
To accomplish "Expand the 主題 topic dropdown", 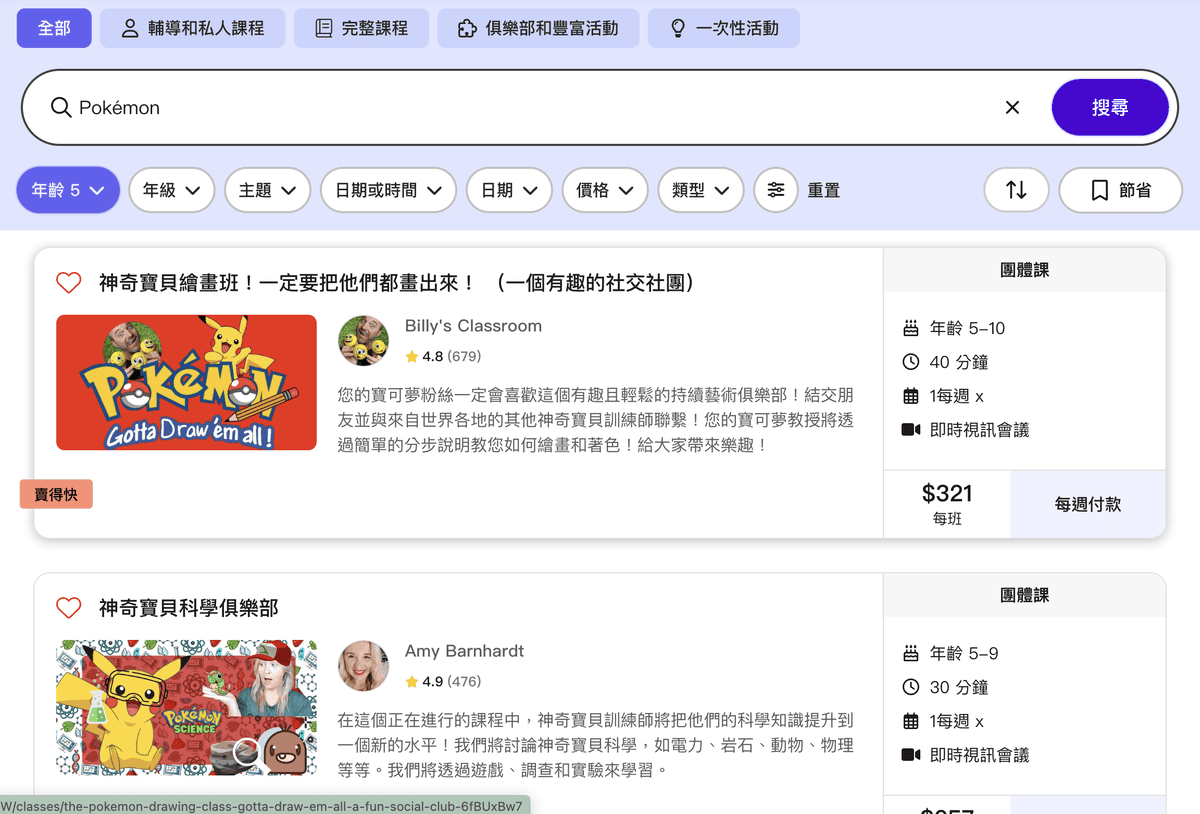I will point(268,190).
